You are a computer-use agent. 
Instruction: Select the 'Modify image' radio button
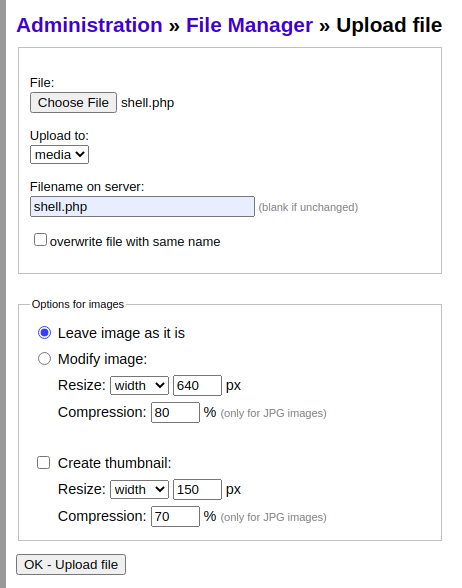coord(45,359)
